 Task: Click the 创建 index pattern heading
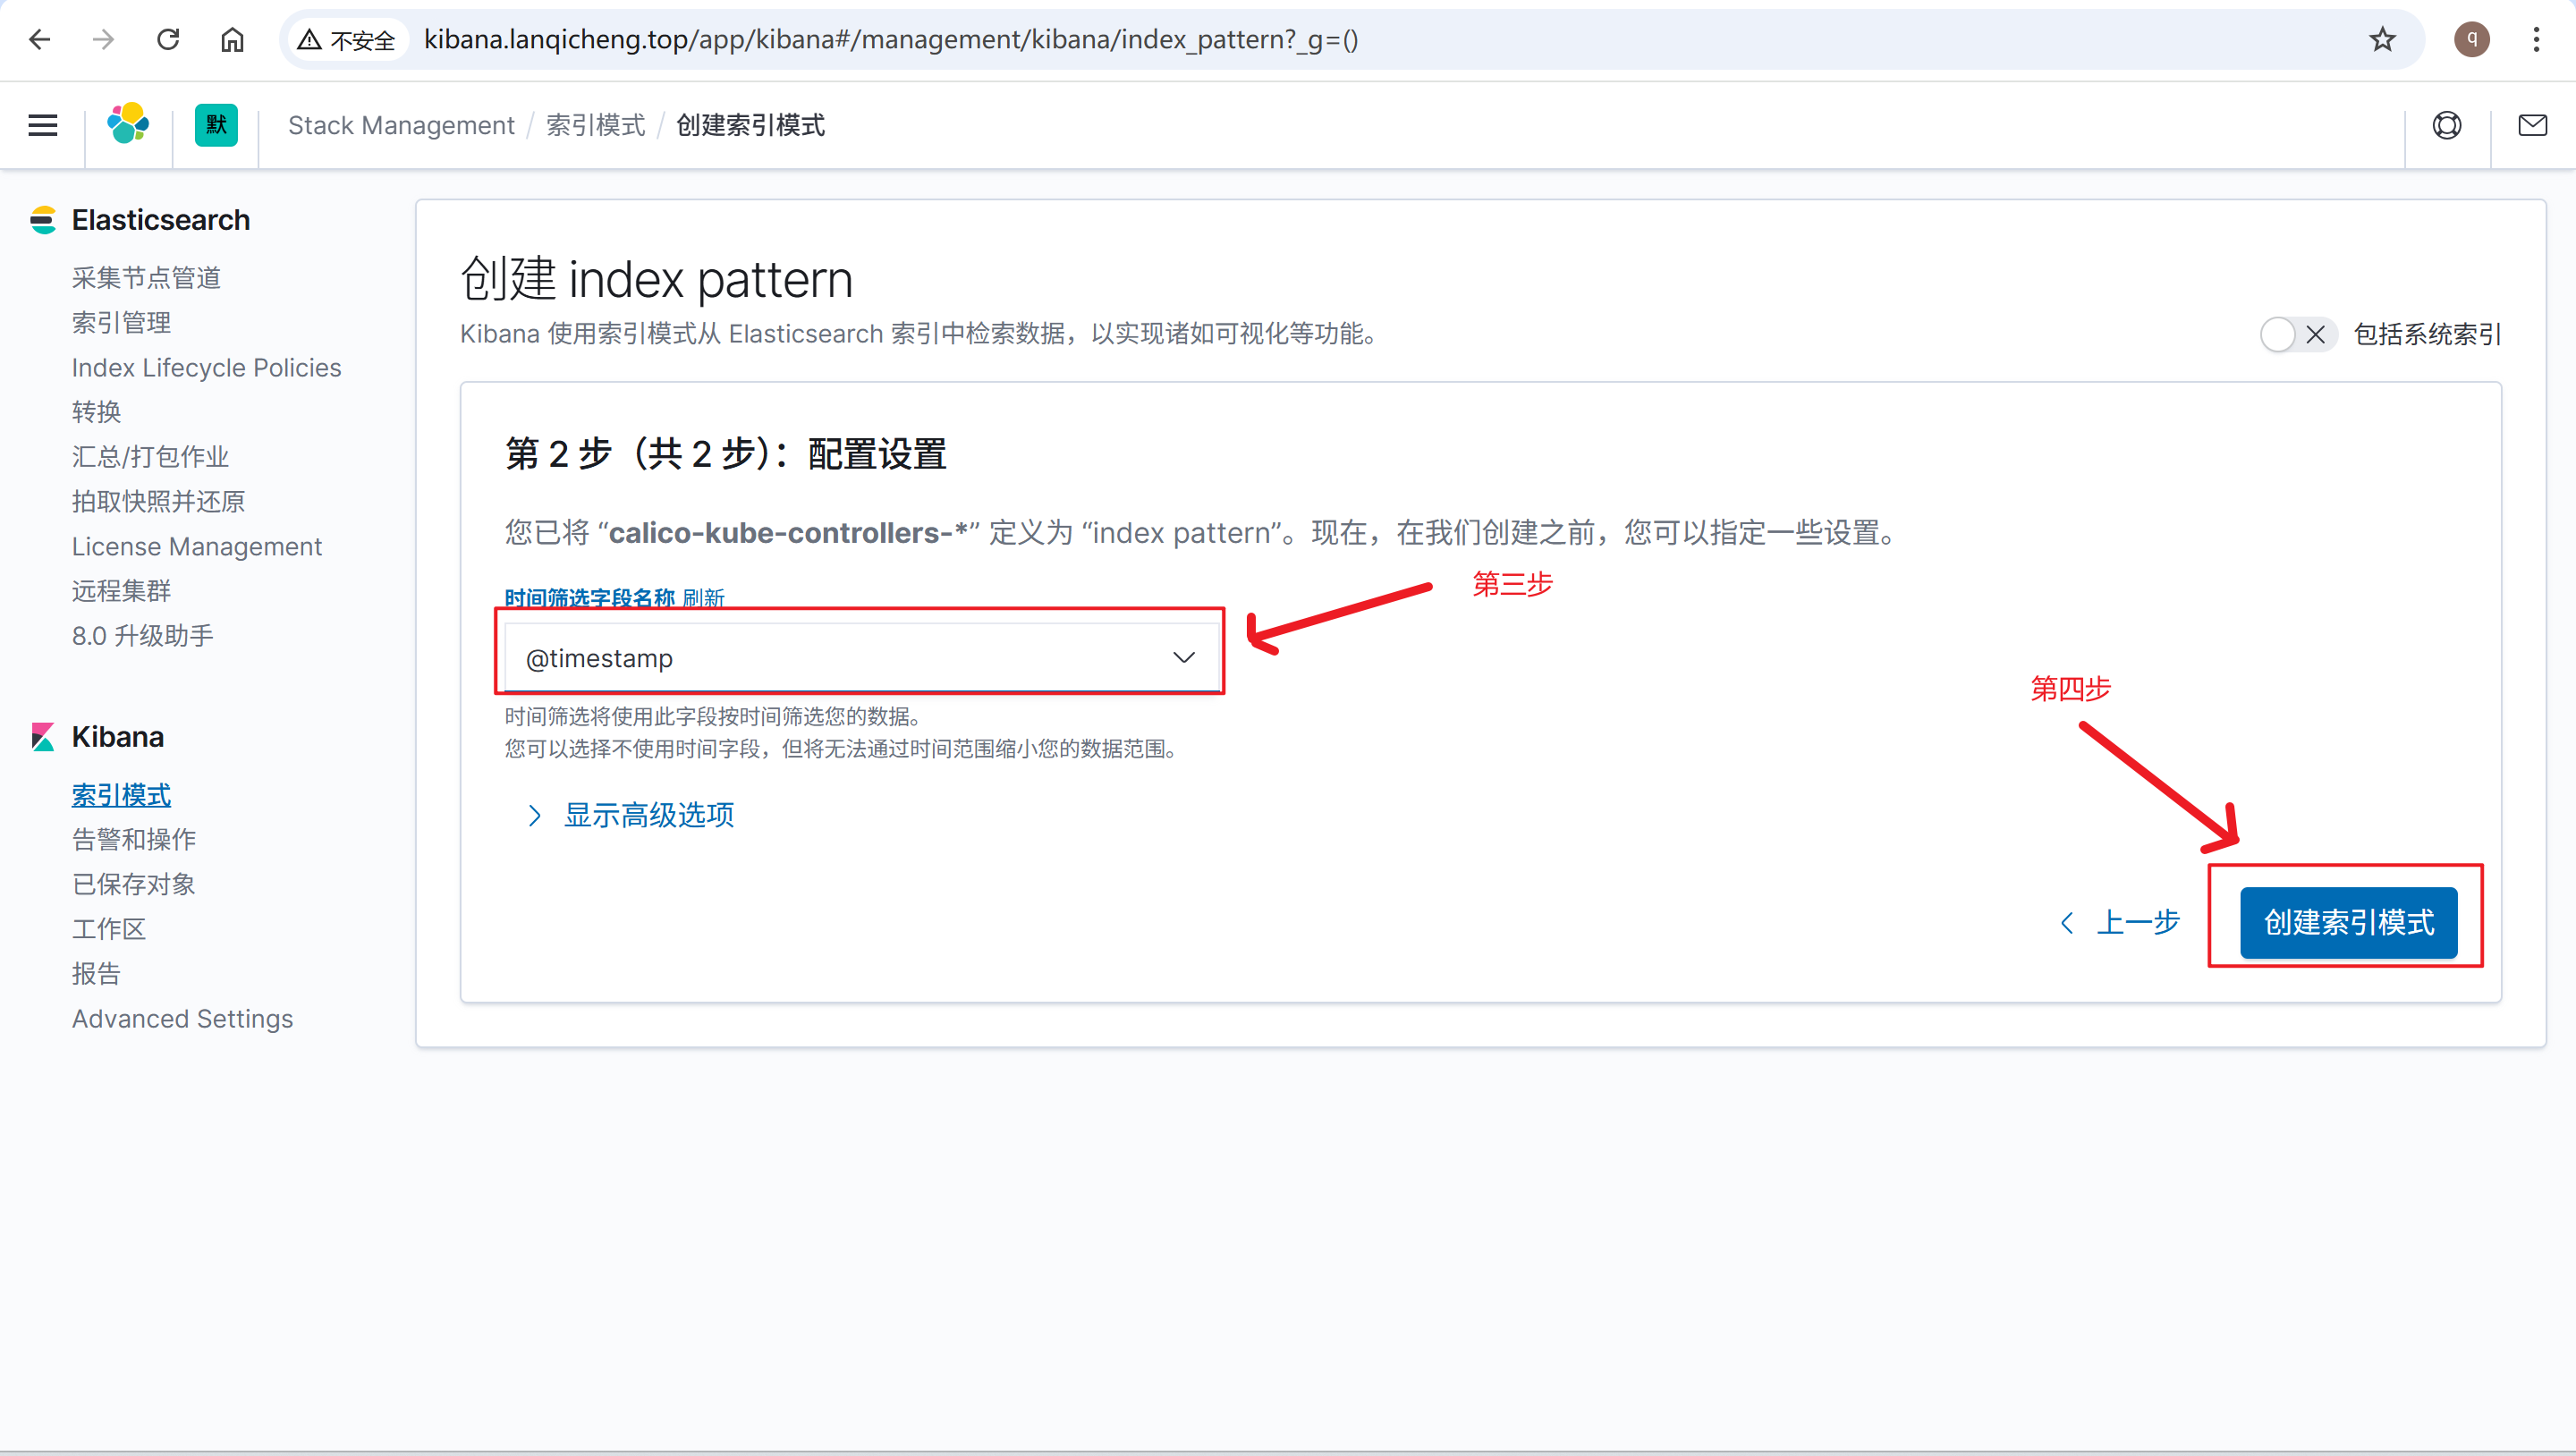(656, 279)
